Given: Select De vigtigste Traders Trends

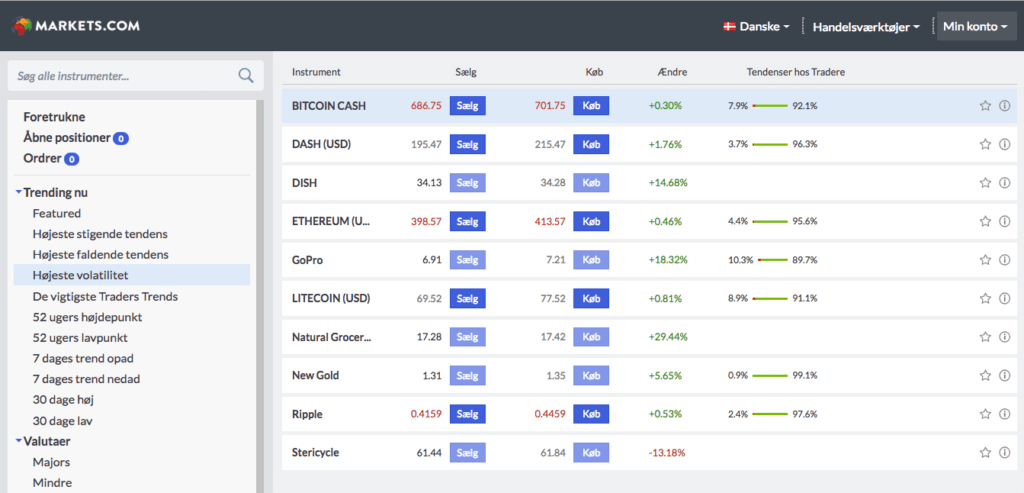Looking at the screenshot, I should [x=105, y=296].
